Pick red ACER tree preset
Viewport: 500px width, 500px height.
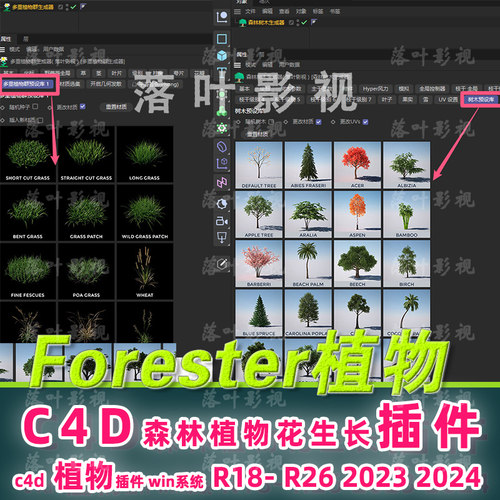(x=357, y=165)
